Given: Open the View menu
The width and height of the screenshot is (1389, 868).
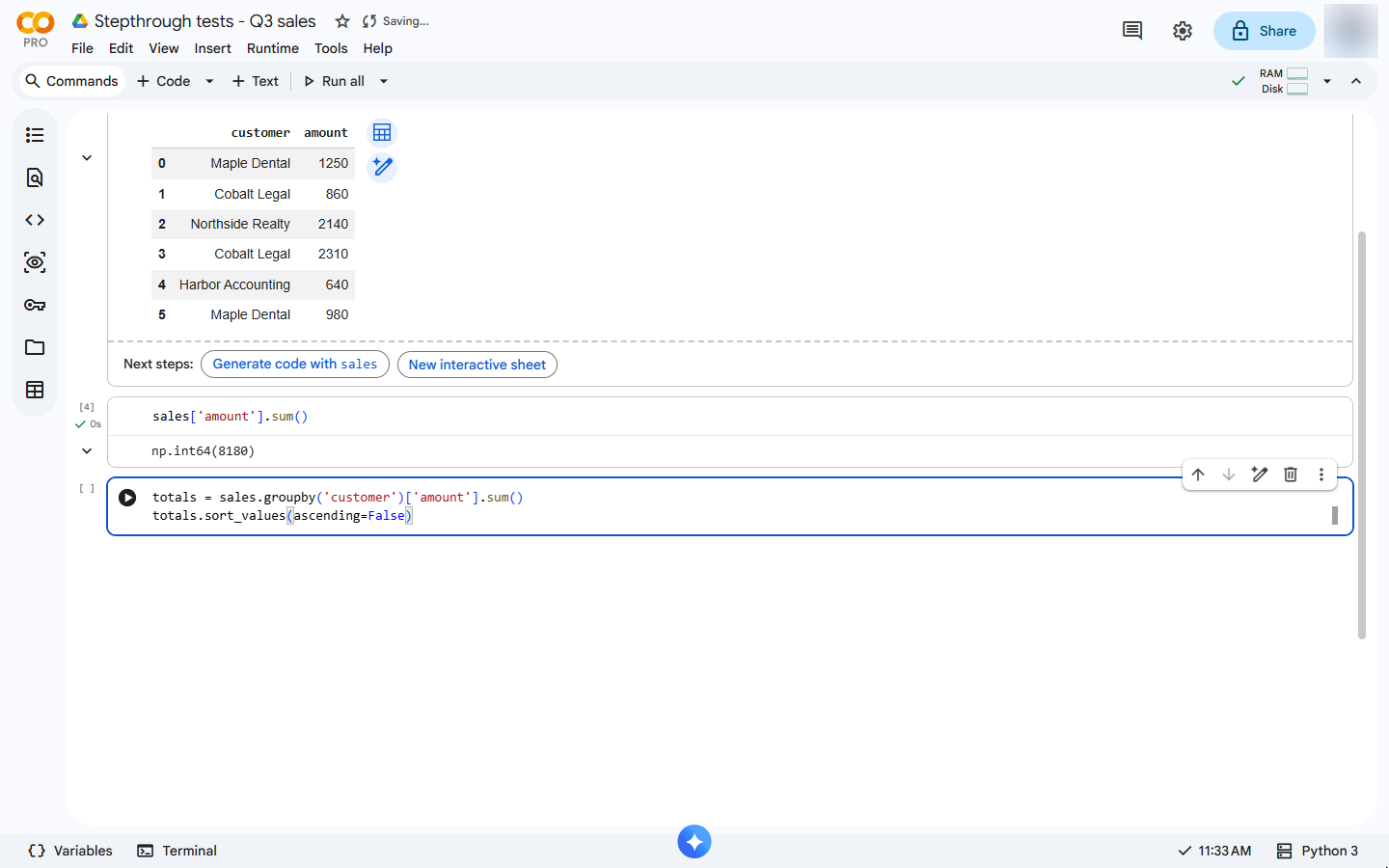Looking at the screenshot, I should tap(164, 48).
